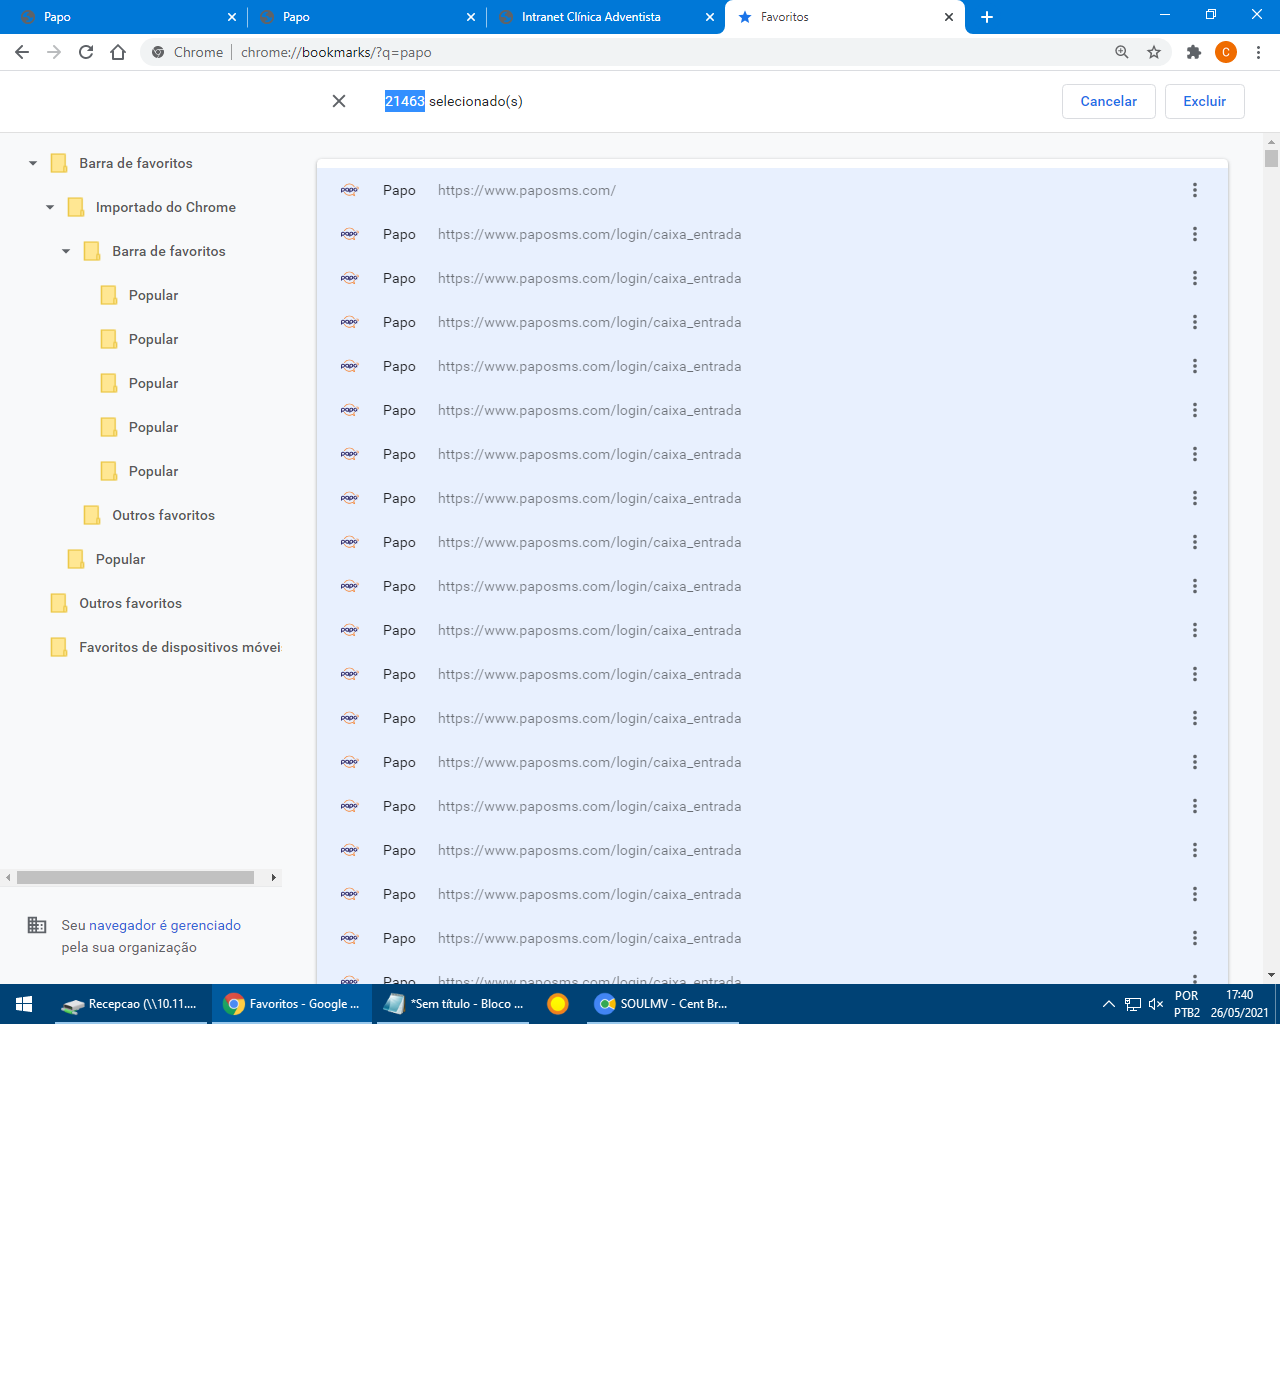Focus the Favoritos - Google Chrome taskbar item
Screen dimensions: 1280x1398
(x=292, y=1004)
